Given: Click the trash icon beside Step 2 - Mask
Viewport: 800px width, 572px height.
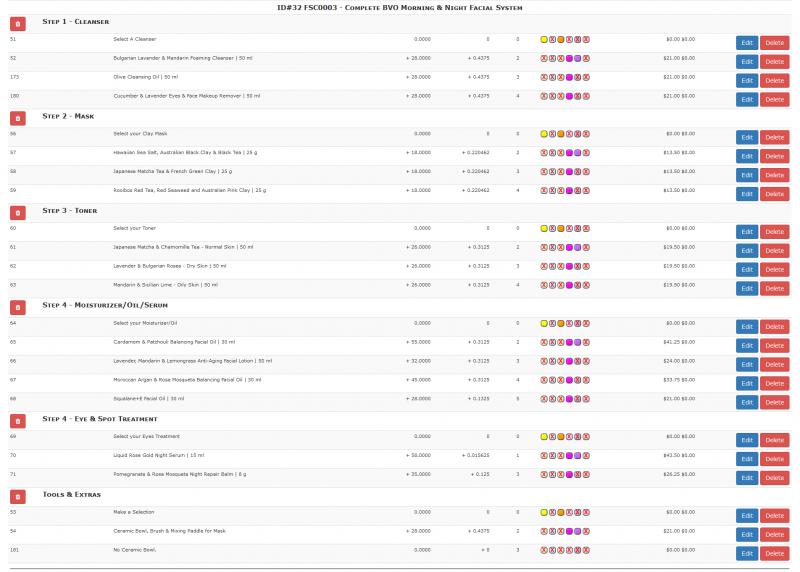Looking at the screenshot, I should [18, 118].
